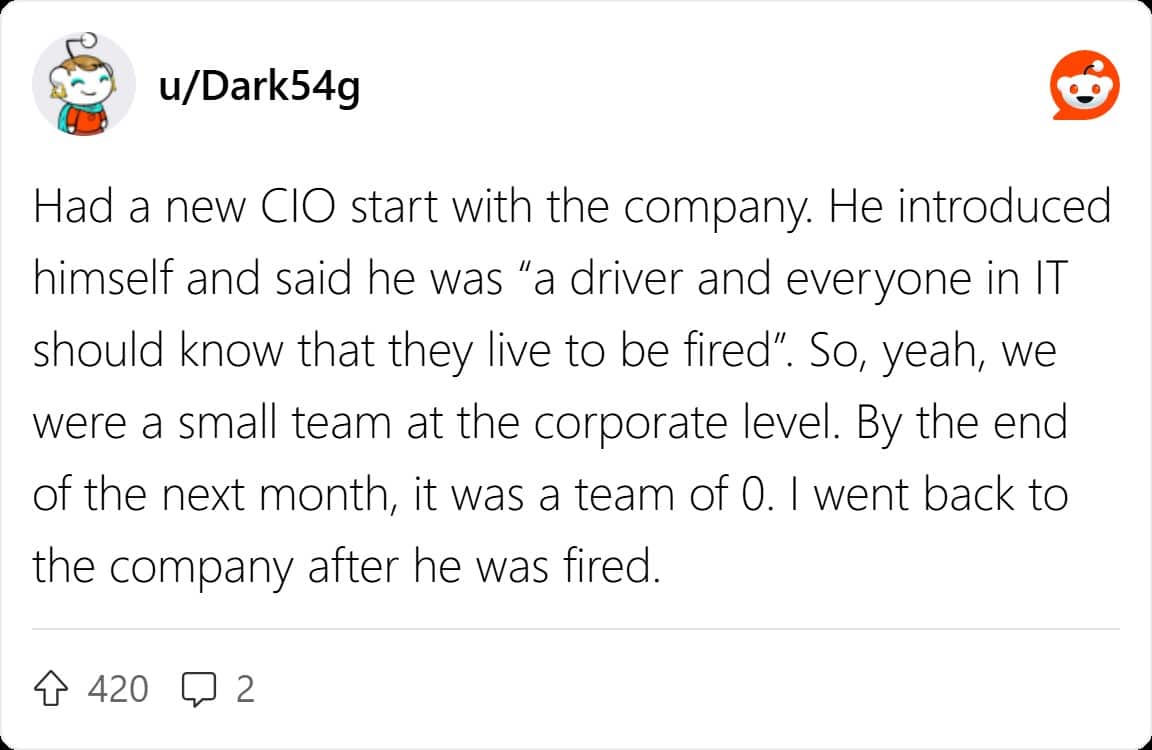Open the Reddit logo icon at top right
Viewport: 1152px width, 750px height.
pos(1085,87)
